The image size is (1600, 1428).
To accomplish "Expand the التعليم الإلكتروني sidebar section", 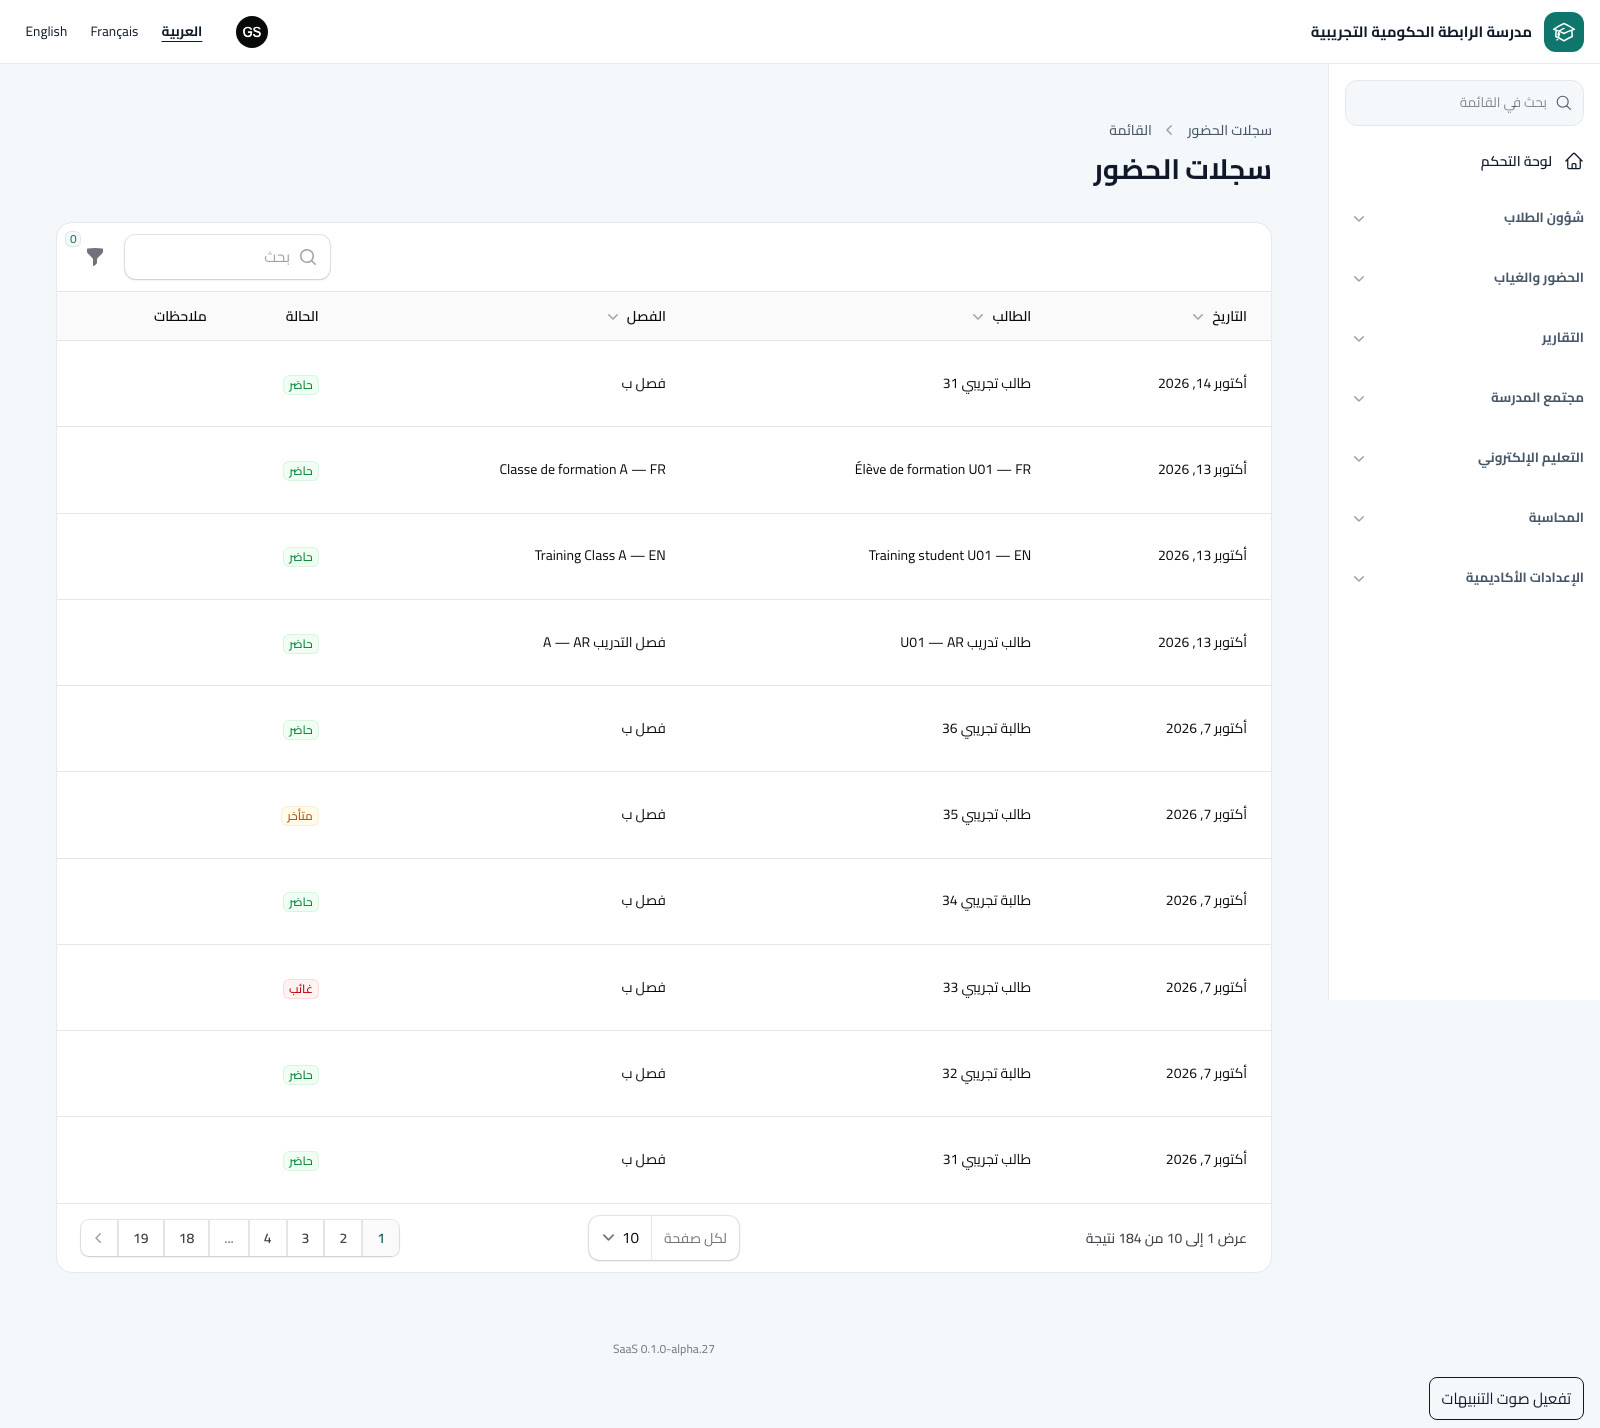I will pyautogui.click(x=1464, y=458).
